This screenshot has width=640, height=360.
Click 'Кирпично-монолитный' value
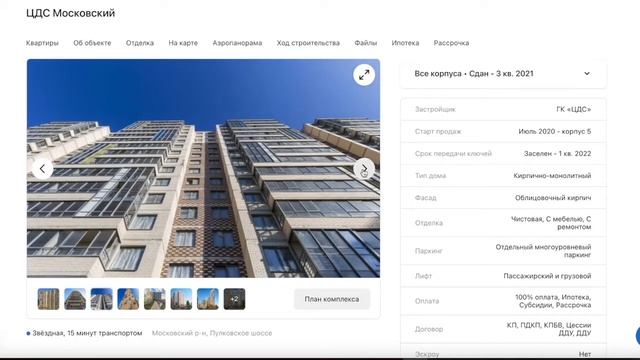click(x=552, y=176)
